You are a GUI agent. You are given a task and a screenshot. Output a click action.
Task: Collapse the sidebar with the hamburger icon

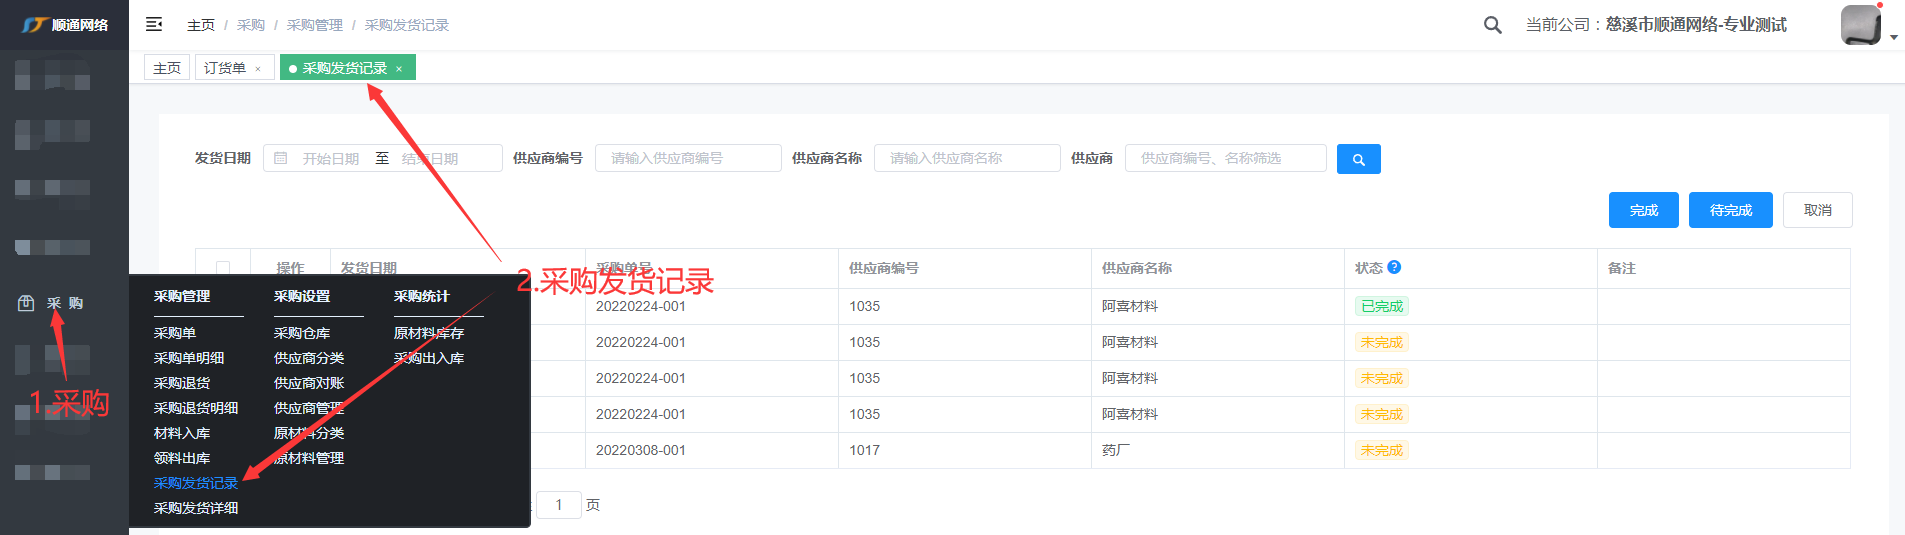coord(154,24)
